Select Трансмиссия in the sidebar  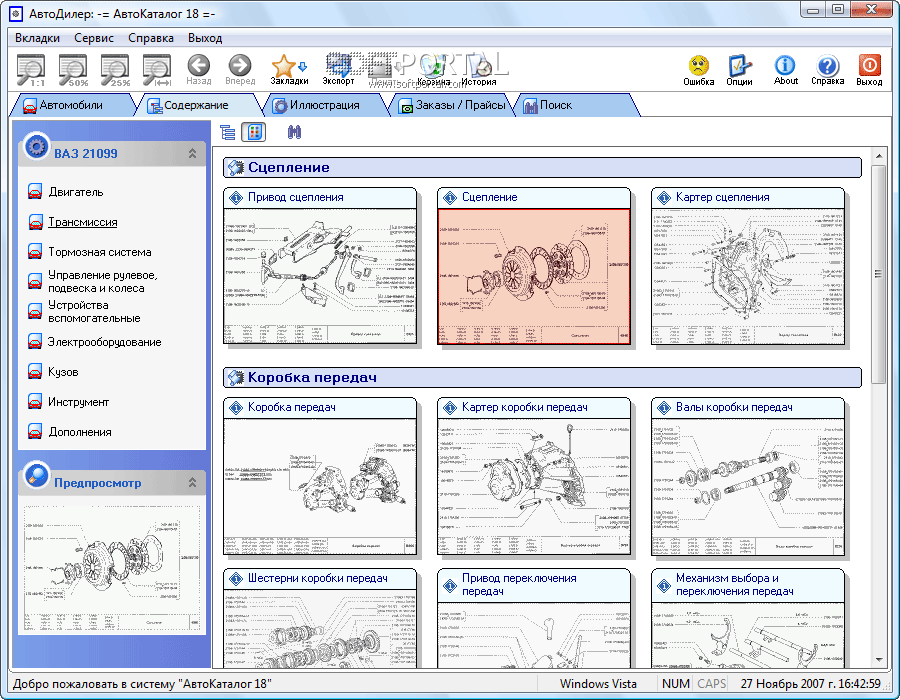83,222
